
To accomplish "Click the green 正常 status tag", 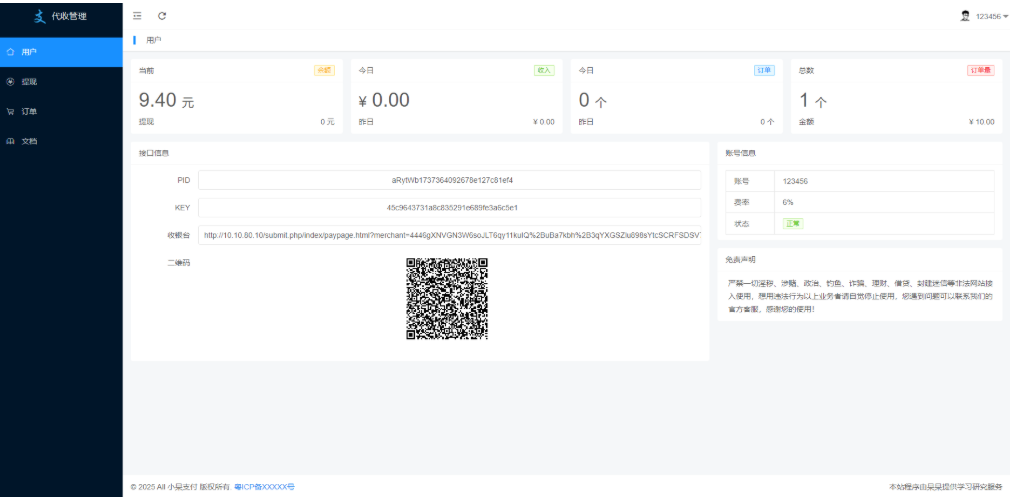I will 792,223.
